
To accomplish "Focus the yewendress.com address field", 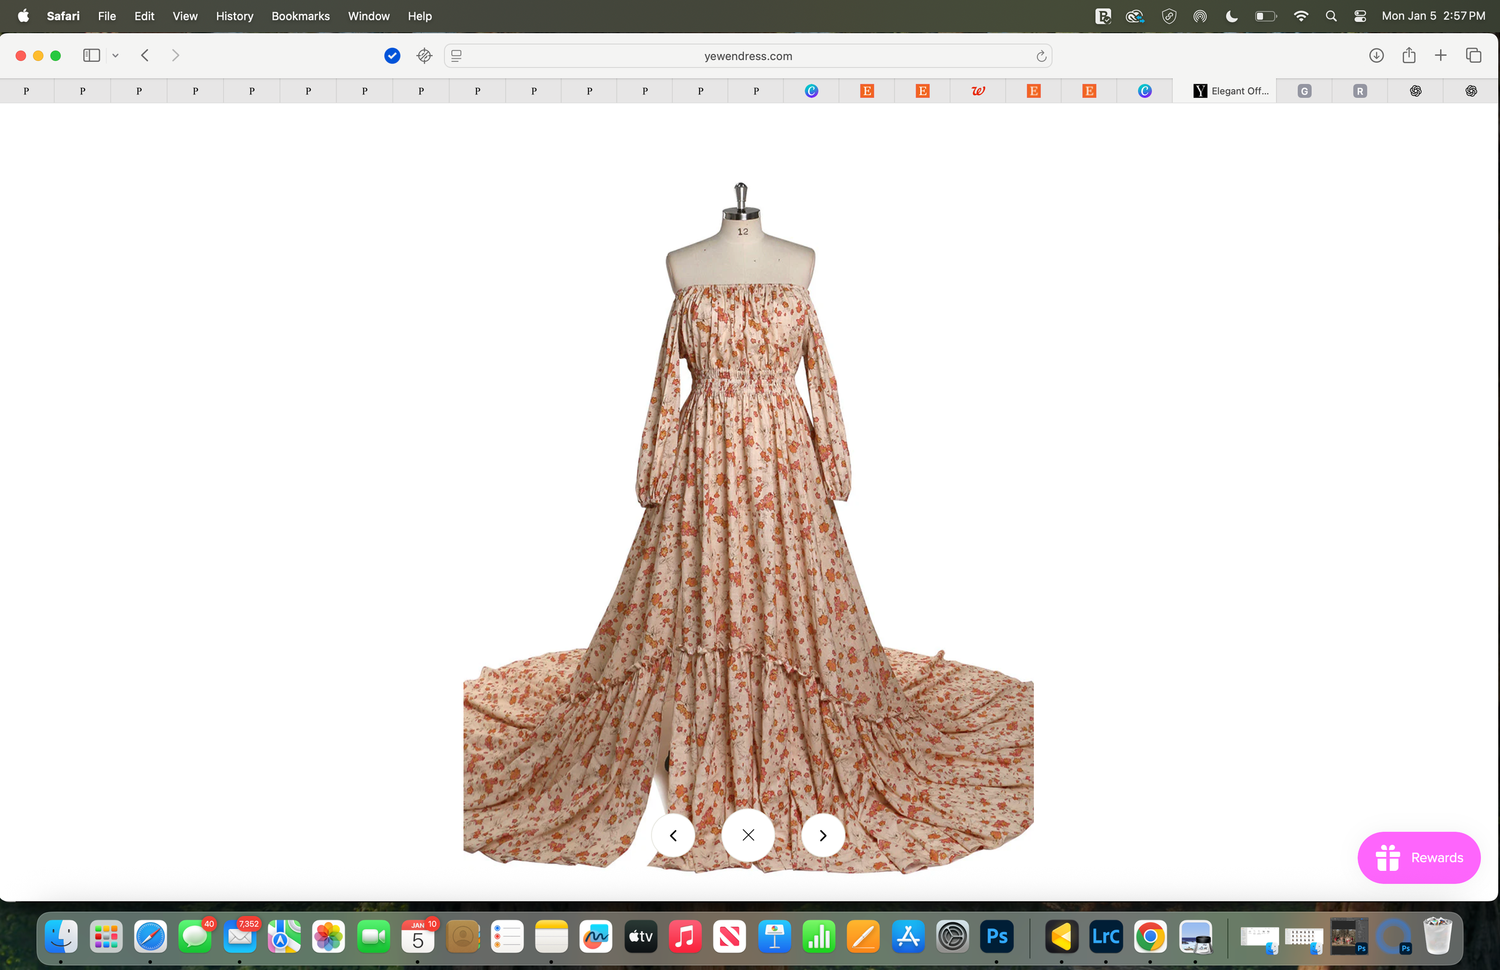I will (748, 56).
